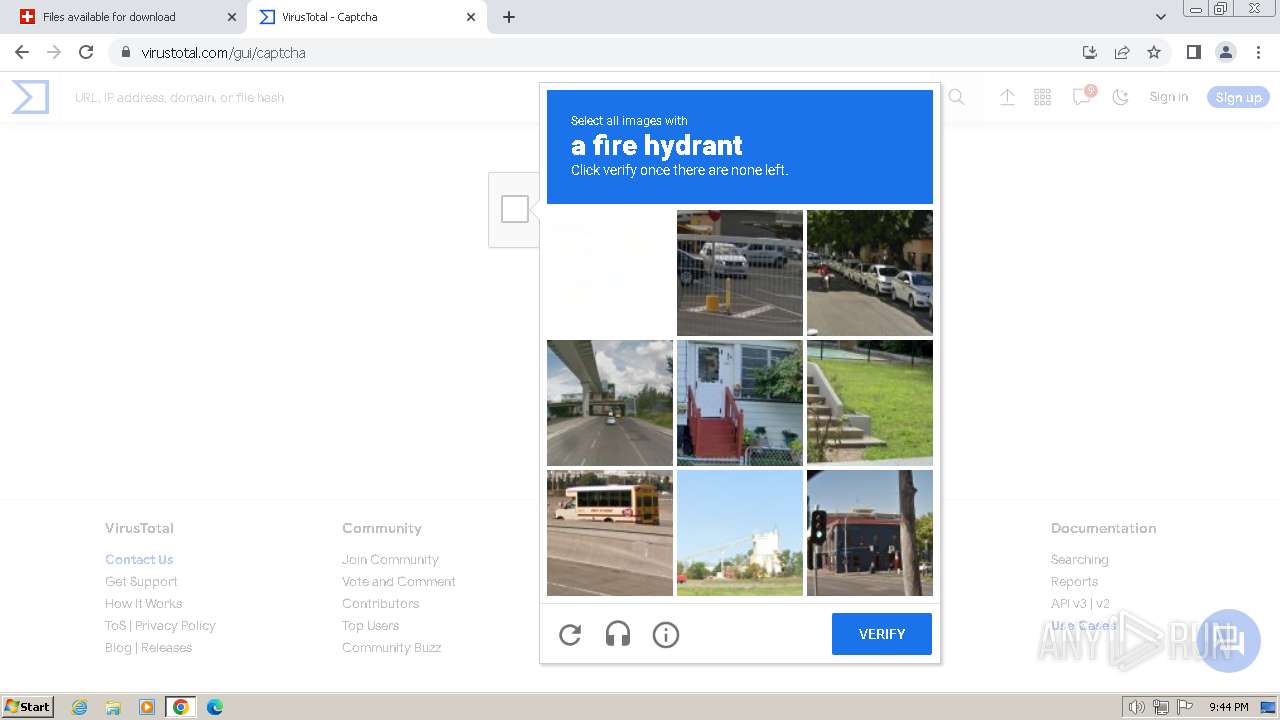Open the Join Community link
Image resolution: width=1280 pixels, height=720 pixels.
tap(390, 559)
